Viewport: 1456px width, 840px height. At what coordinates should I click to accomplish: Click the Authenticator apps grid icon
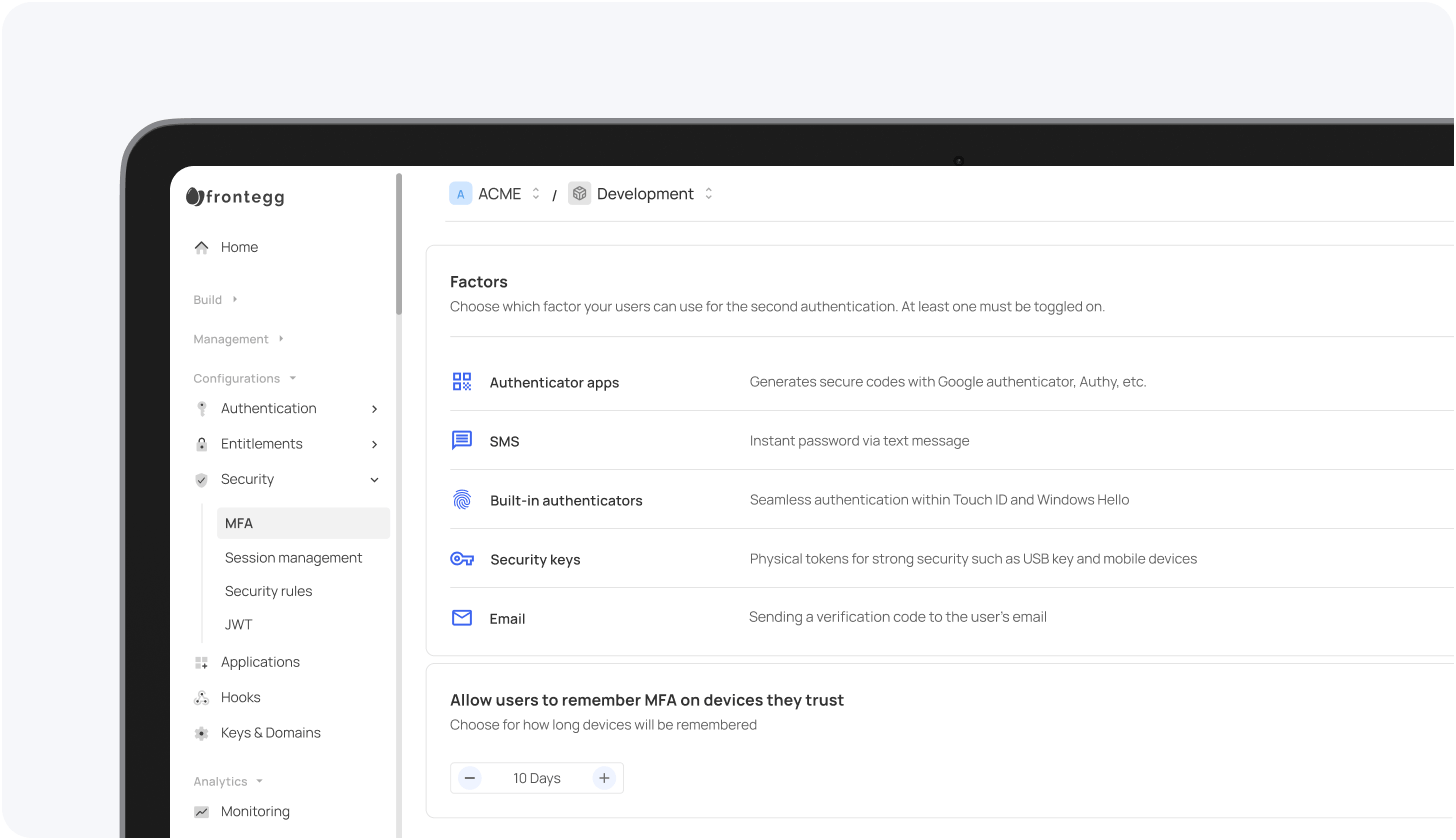pyautogui.click(x=461, y=381)
